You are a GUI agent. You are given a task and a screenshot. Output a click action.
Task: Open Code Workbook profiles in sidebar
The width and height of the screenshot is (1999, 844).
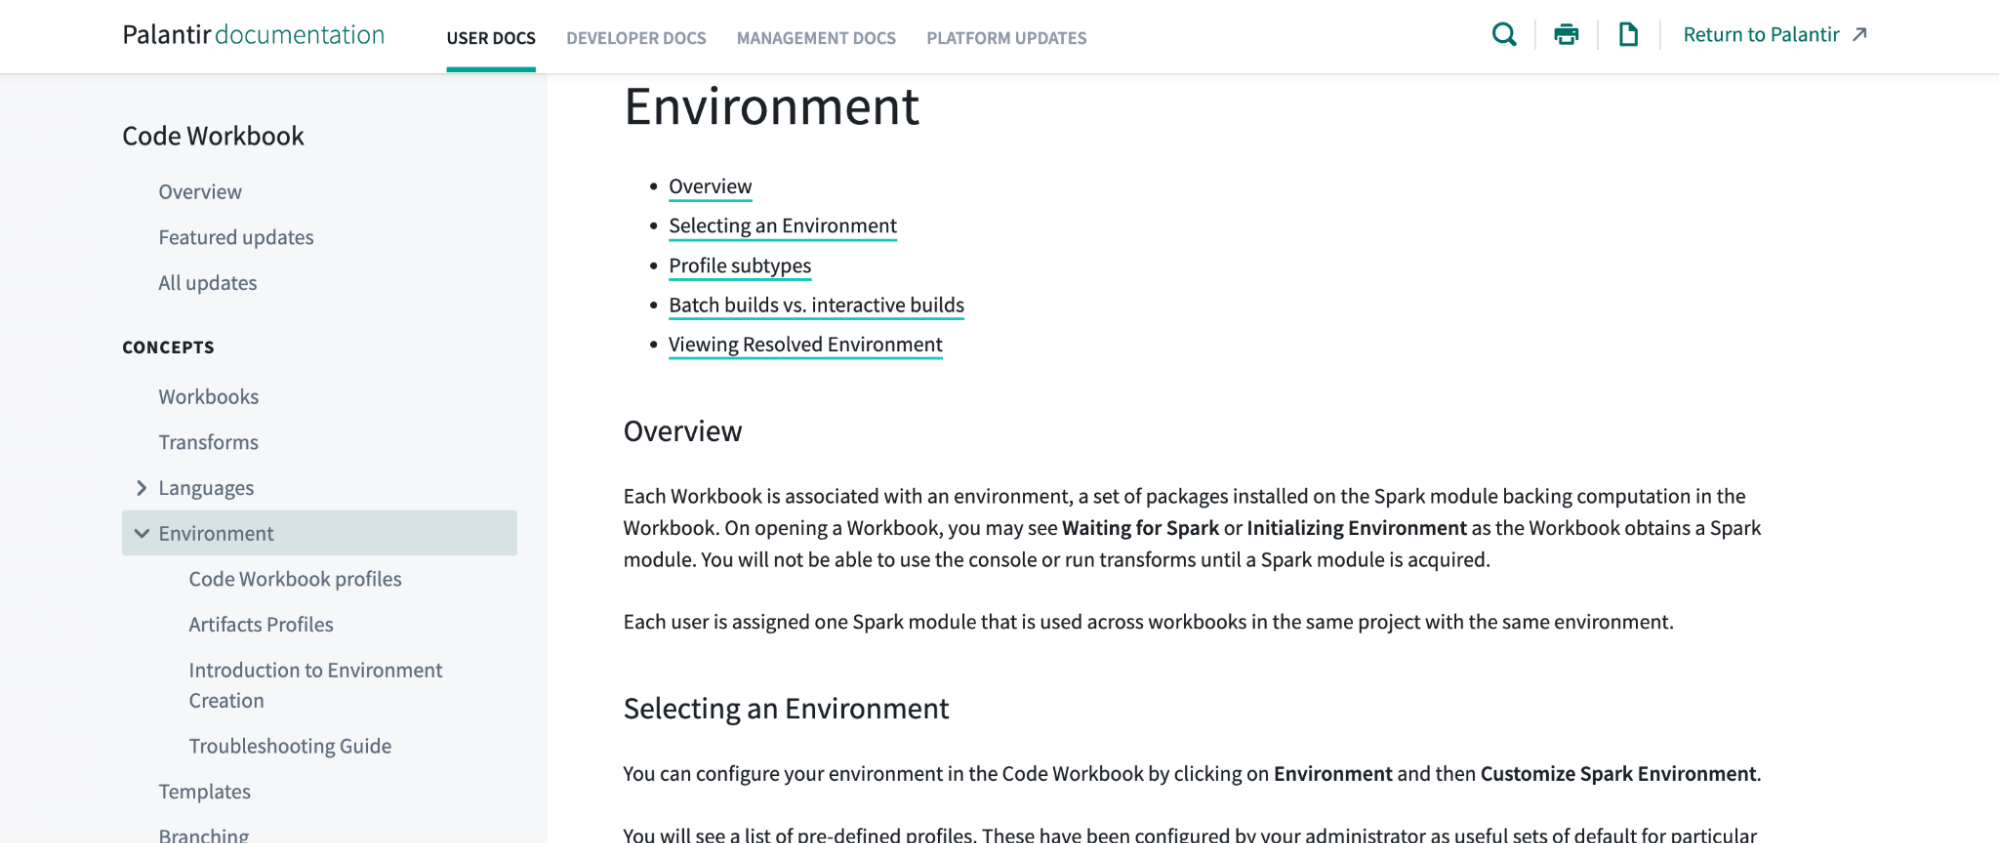click(295, 579)
